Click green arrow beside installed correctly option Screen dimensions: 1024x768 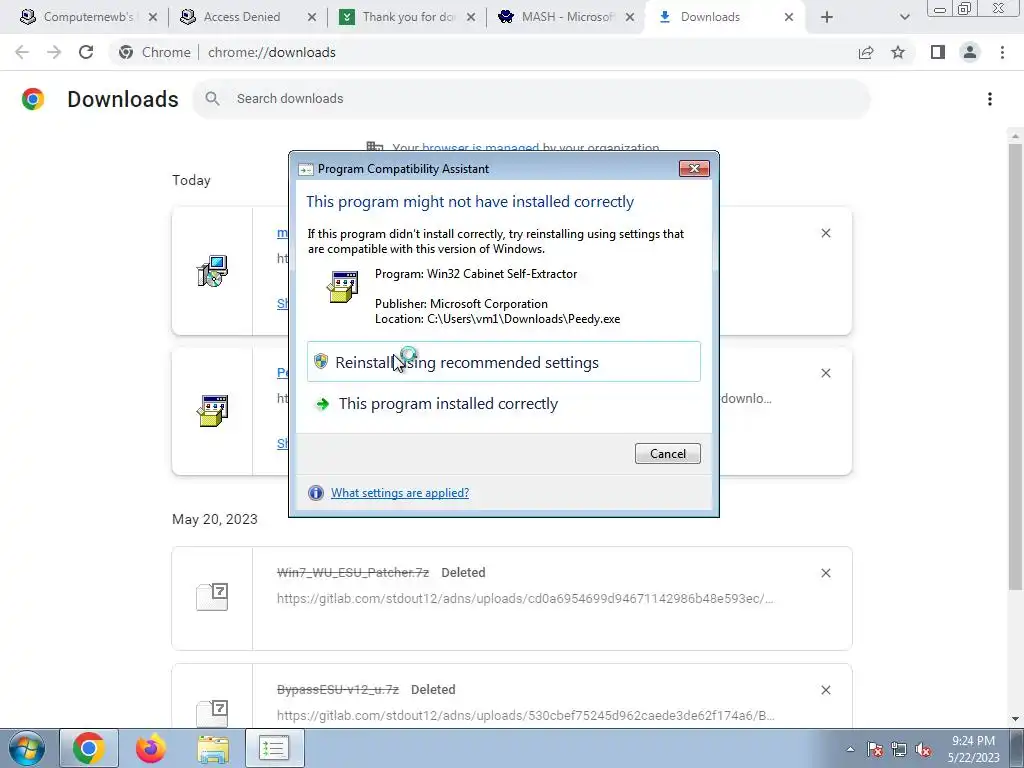tap(322, 404)
